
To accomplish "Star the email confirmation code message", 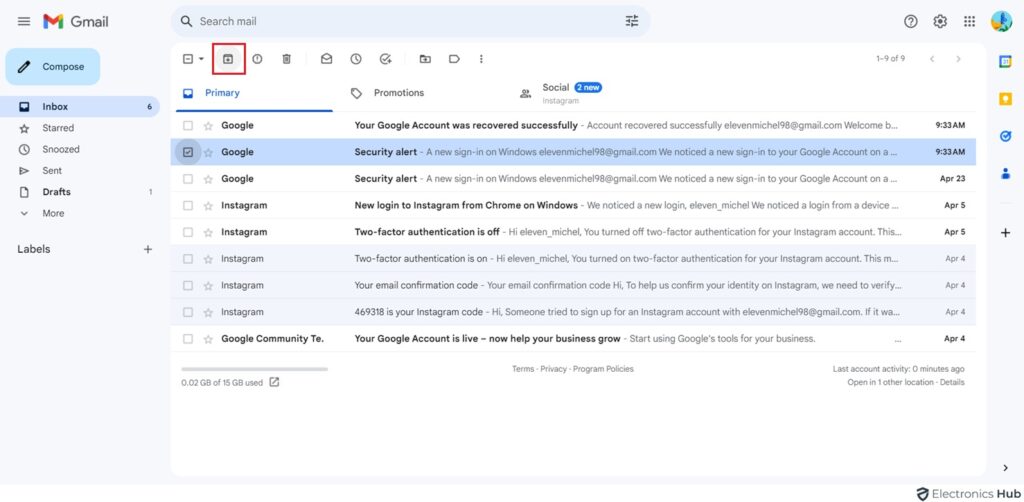I will tap(208, 286).
